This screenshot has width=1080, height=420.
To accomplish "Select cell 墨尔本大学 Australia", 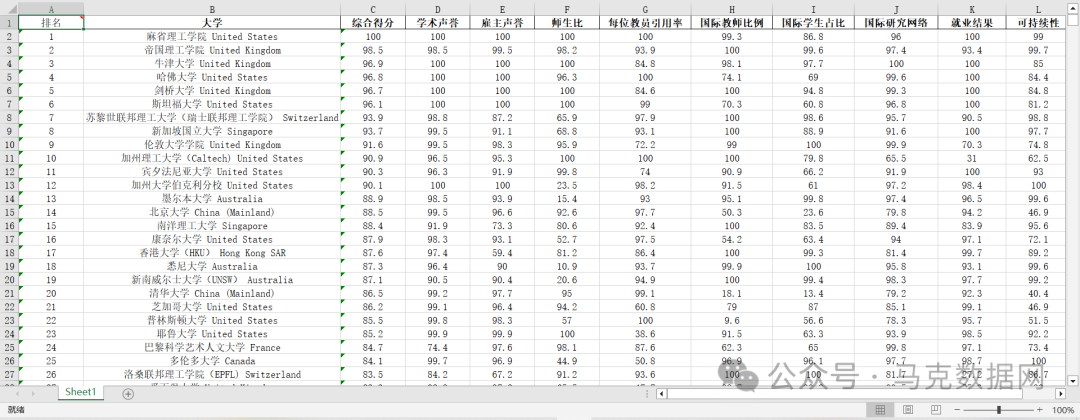I will tap(212, 198).
